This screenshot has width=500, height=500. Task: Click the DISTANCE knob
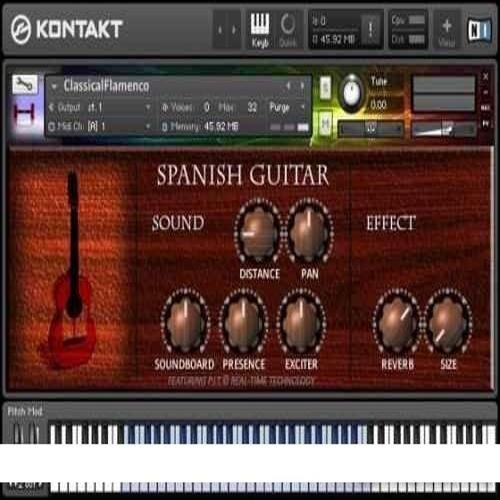pyautogui.click(x=259, y=232)
